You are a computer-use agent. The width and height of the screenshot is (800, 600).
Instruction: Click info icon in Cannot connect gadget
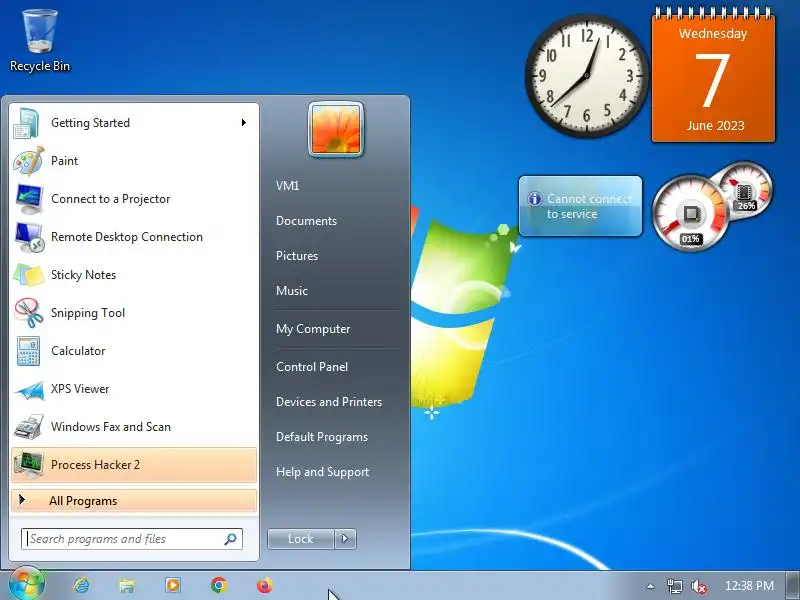tap(534, 199)
